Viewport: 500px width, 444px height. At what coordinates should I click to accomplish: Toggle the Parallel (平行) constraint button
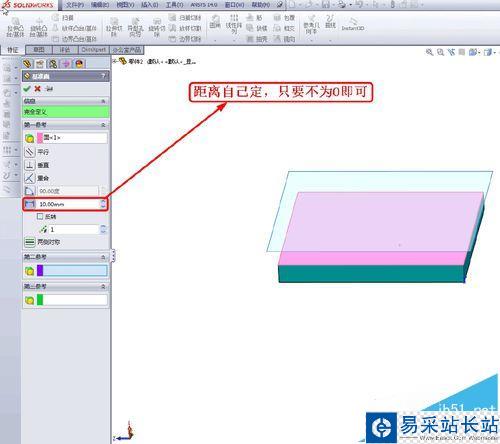point(30,152)
